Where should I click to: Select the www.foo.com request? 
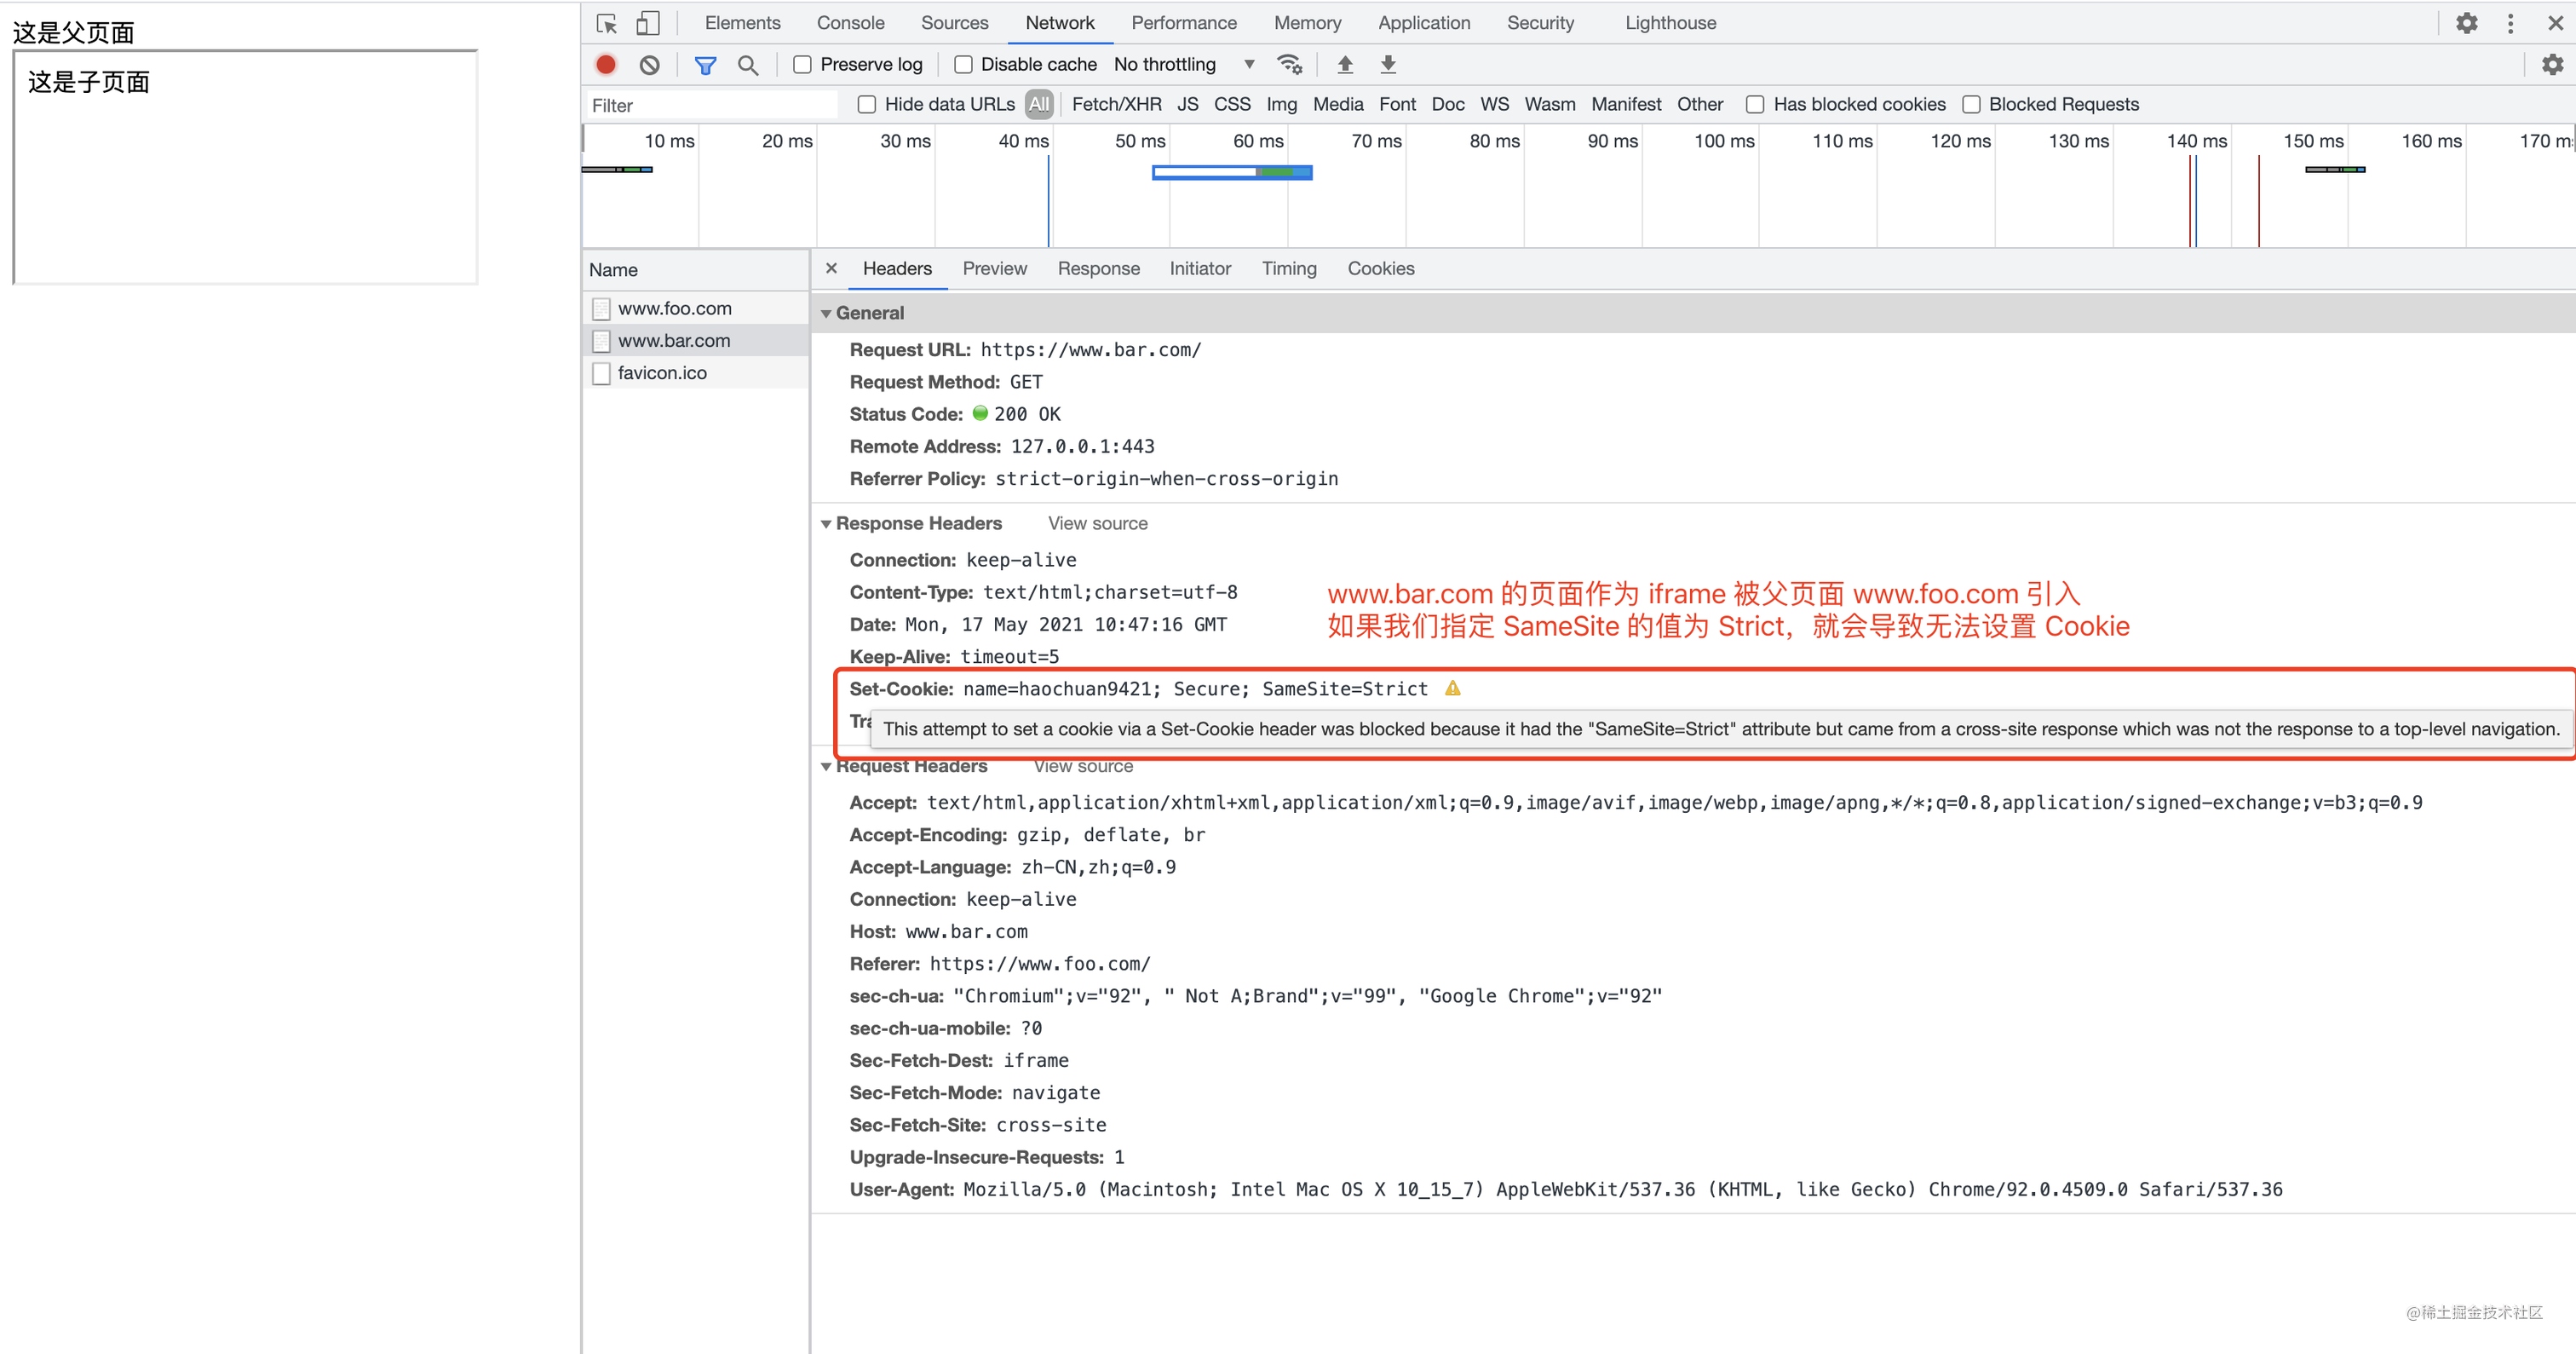click(x=674, y=309)
